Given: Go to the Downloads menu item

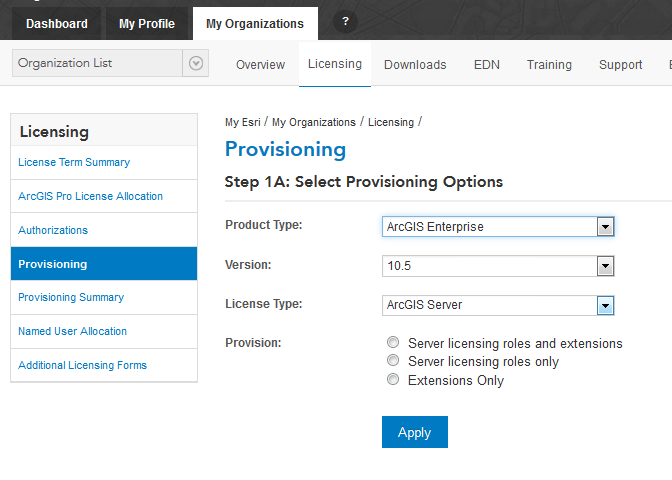Looking at the screenshot, I should [x=415, y=65].
